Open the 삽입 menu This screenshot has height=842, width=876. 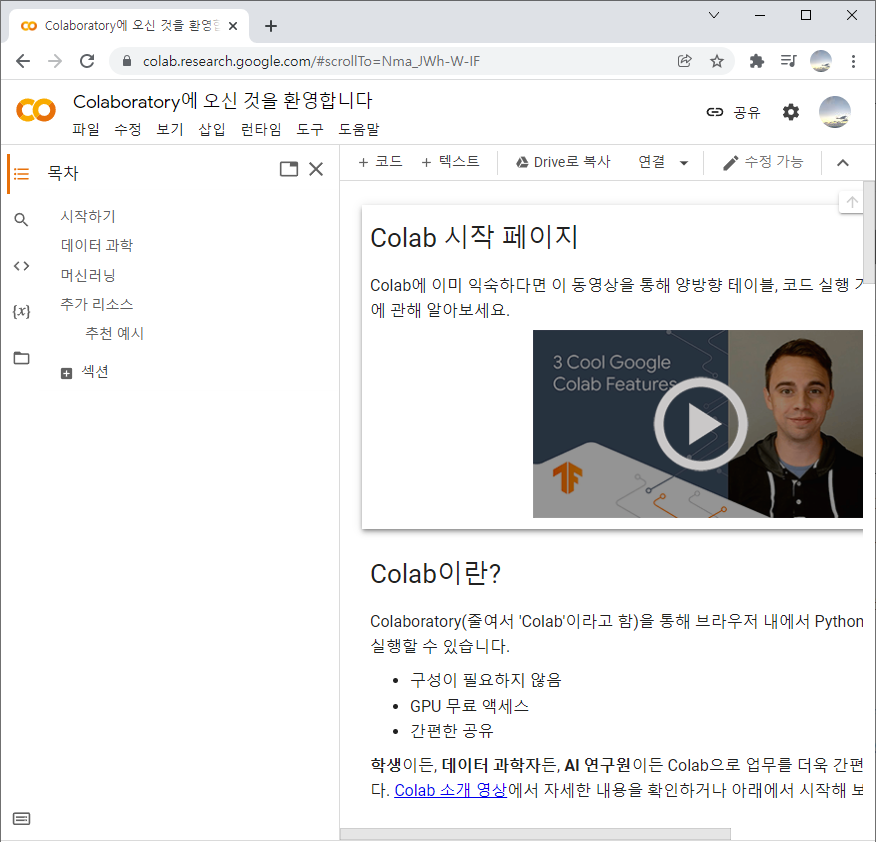pyautogui.click(x=212, y=129)
